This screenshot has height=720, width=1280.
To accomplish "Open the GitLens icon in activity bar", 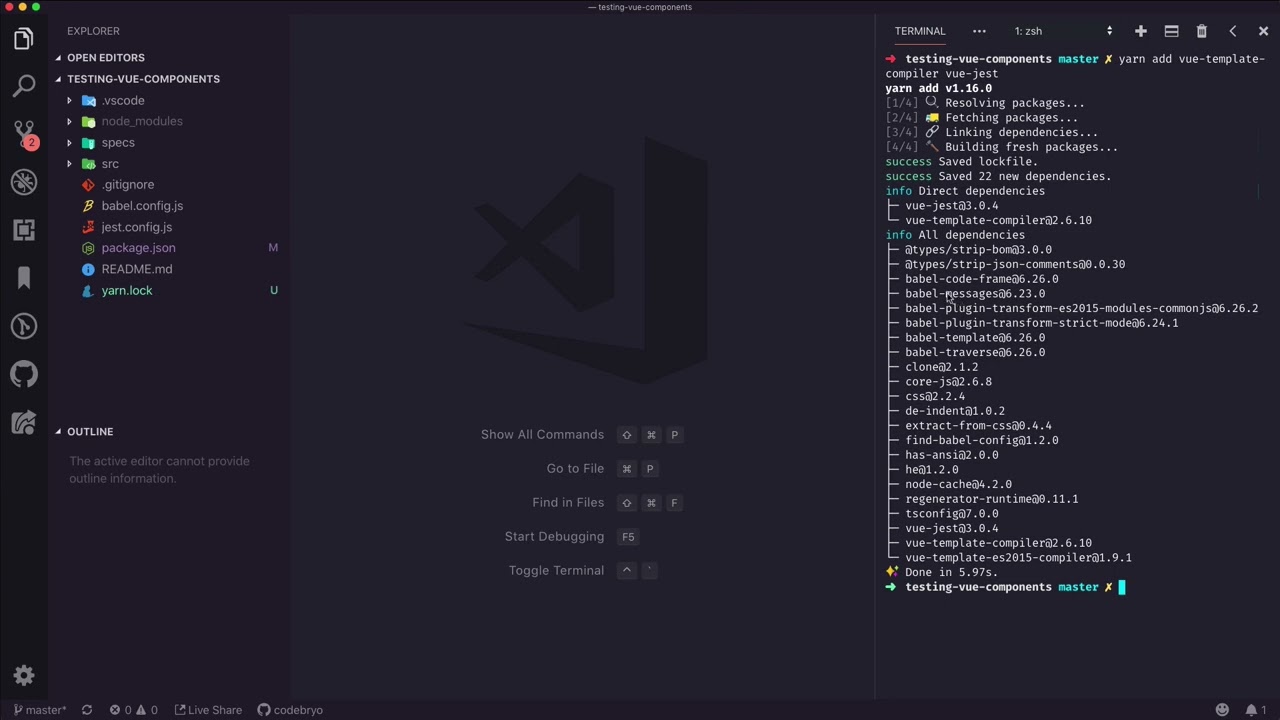I will (x=24, y=326).
